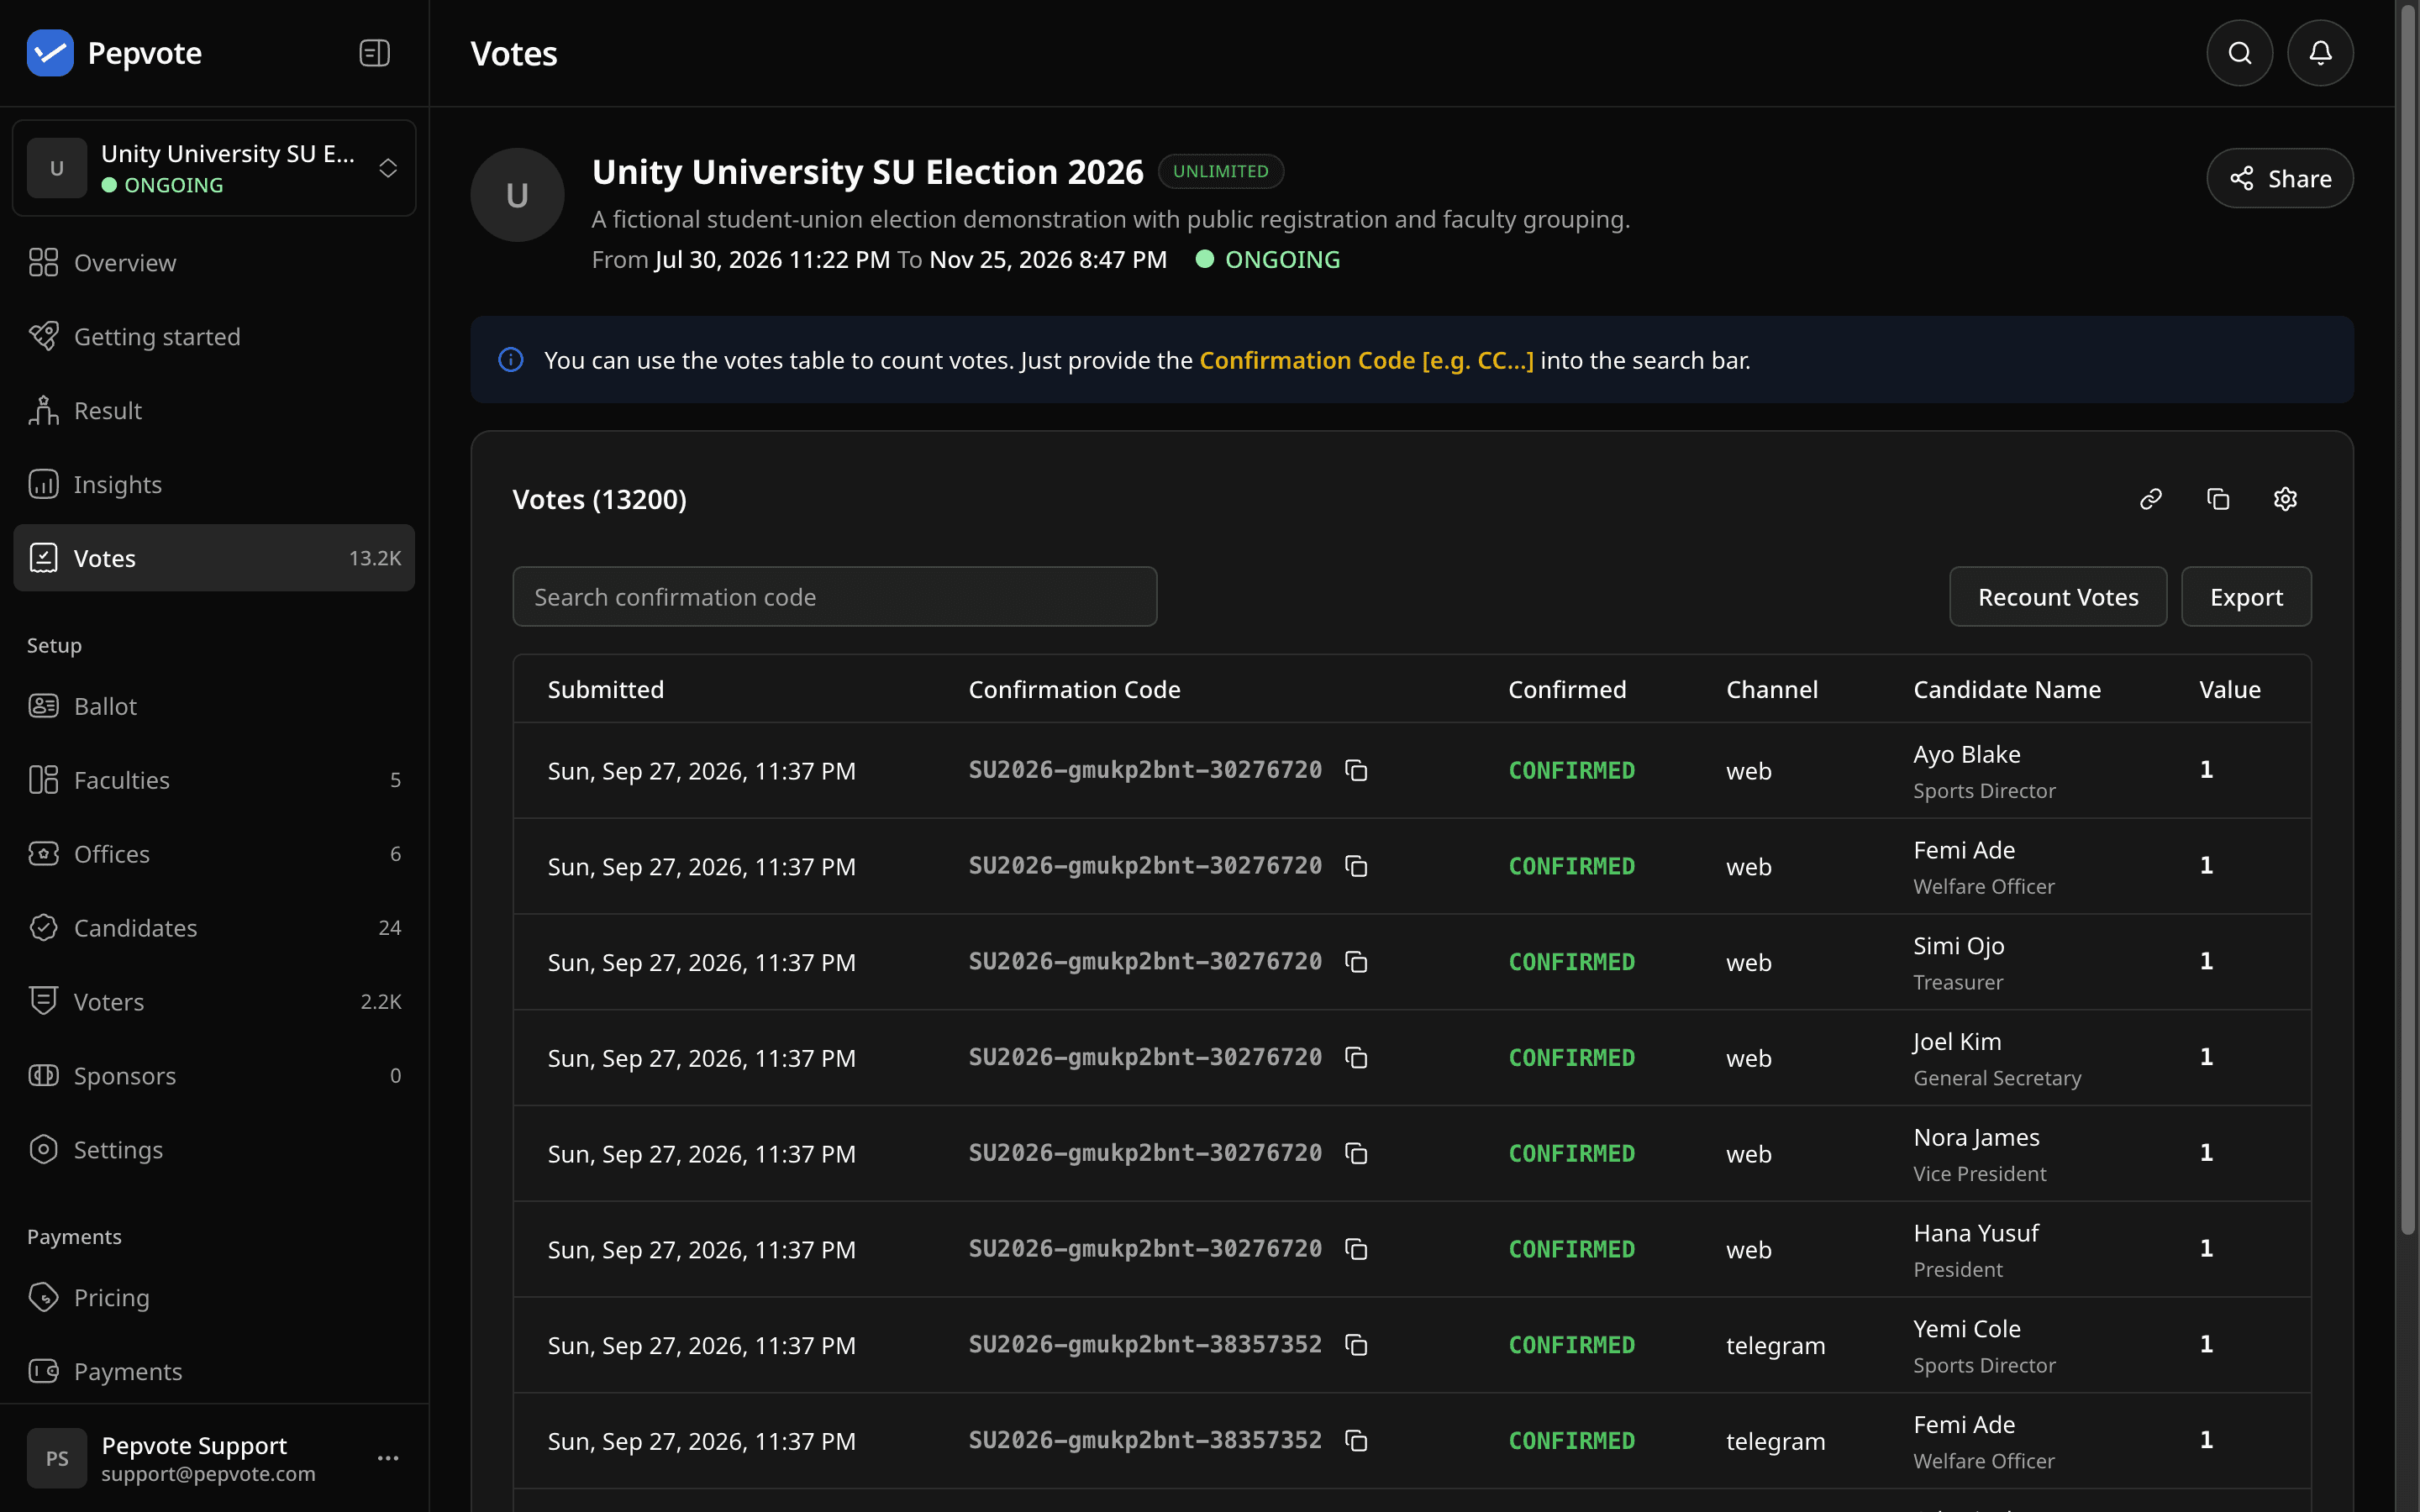
Task: Copy code in Nora James row
Action: click(1356, 1153)
